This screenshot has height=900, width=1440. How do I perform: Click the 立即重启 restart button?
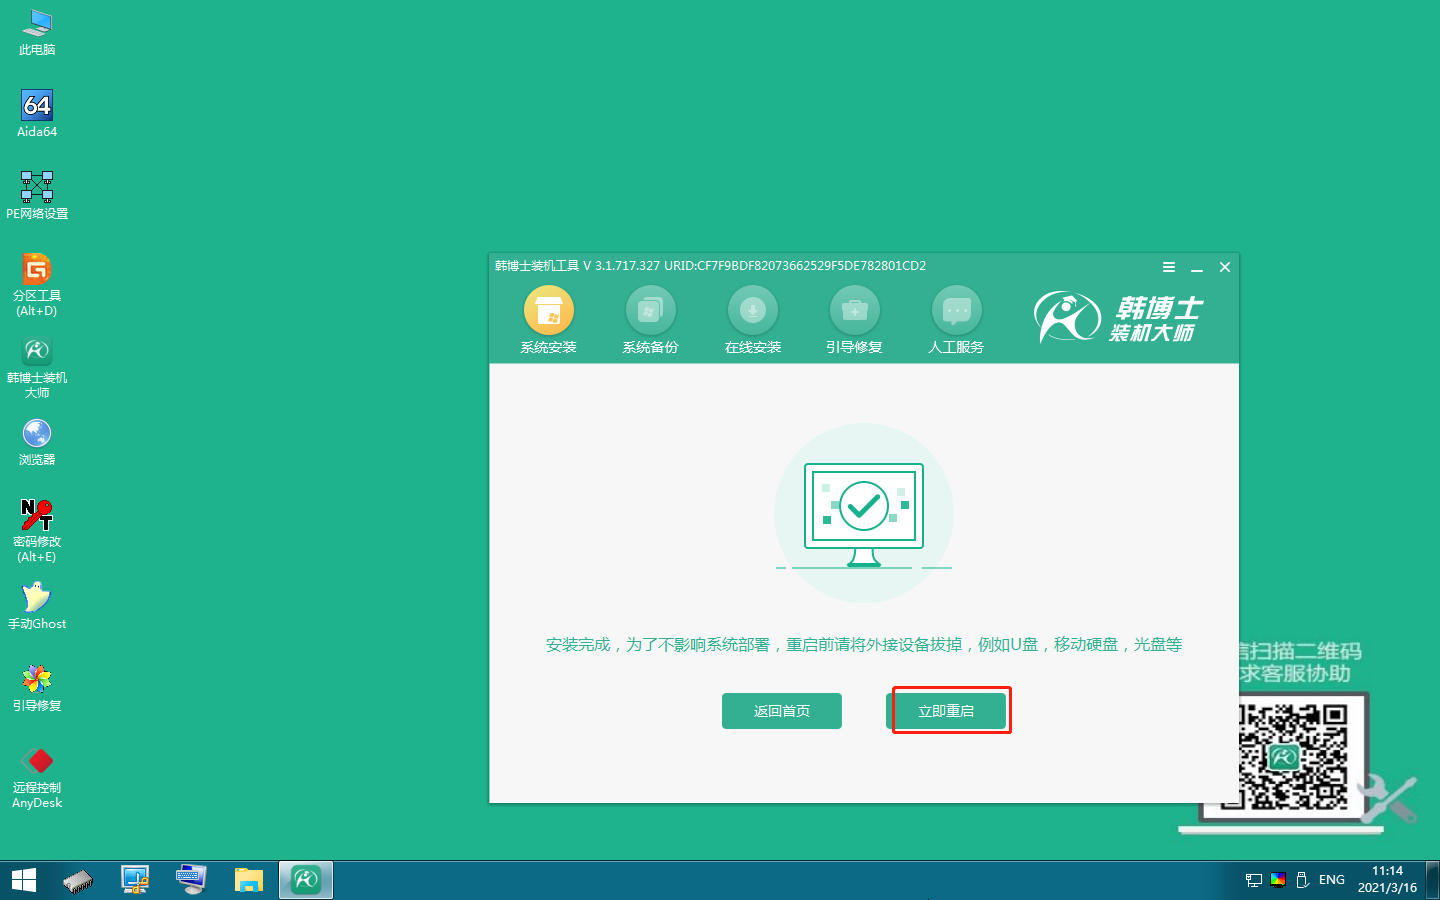pos(946,711)
